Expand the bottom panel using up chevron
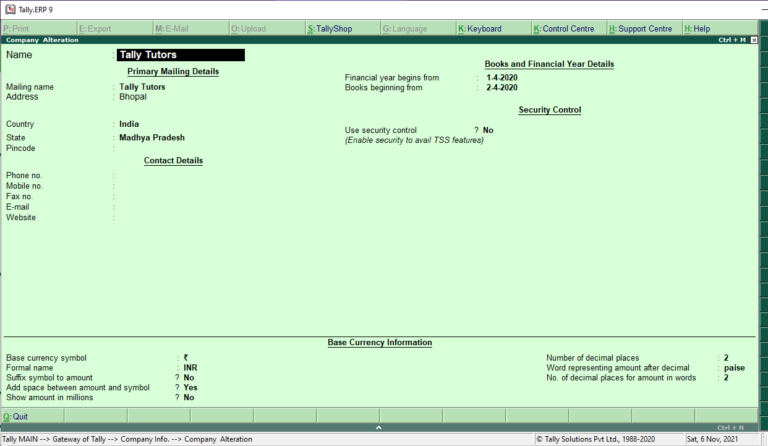This screenshot has height=446, width=768. (378, 427)
